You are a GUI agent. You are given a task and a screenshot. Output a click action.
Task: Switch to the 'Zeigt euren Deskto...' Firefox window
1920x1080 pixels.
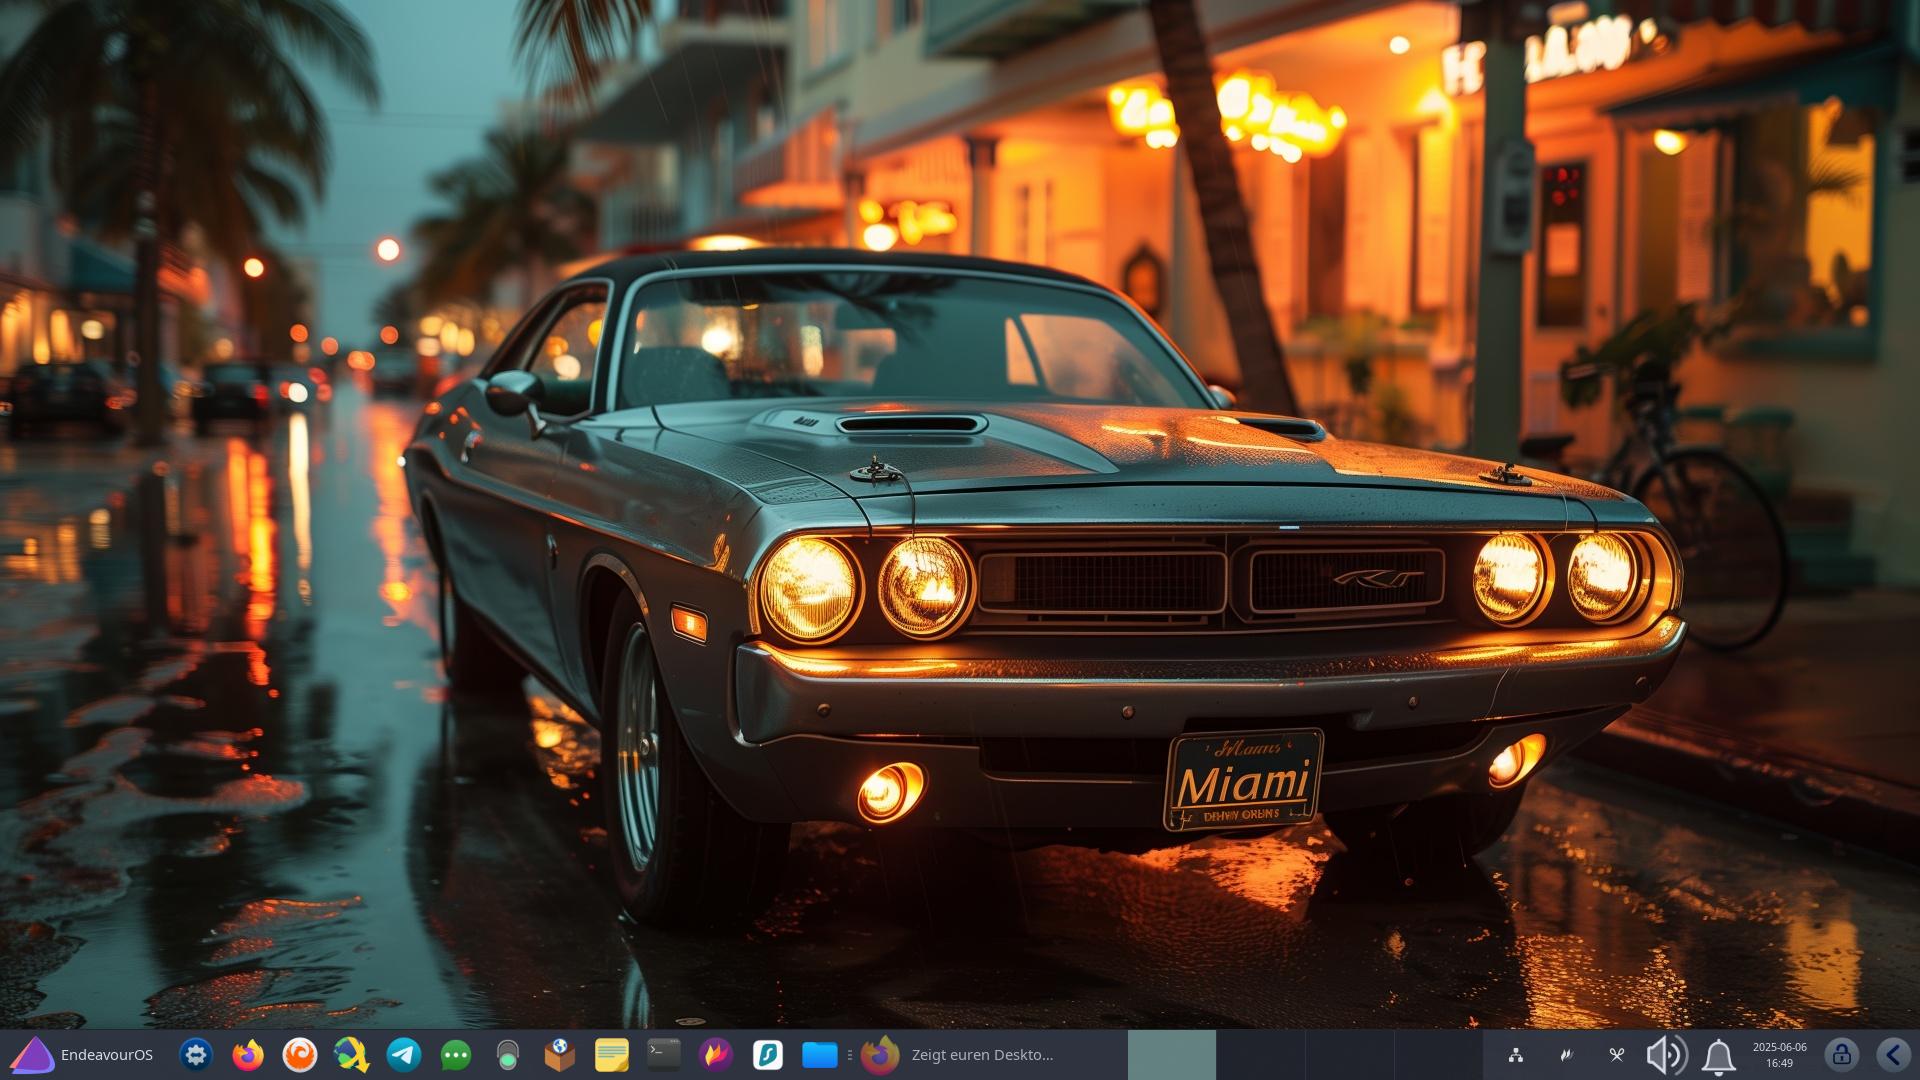[x=980, y=1055]
